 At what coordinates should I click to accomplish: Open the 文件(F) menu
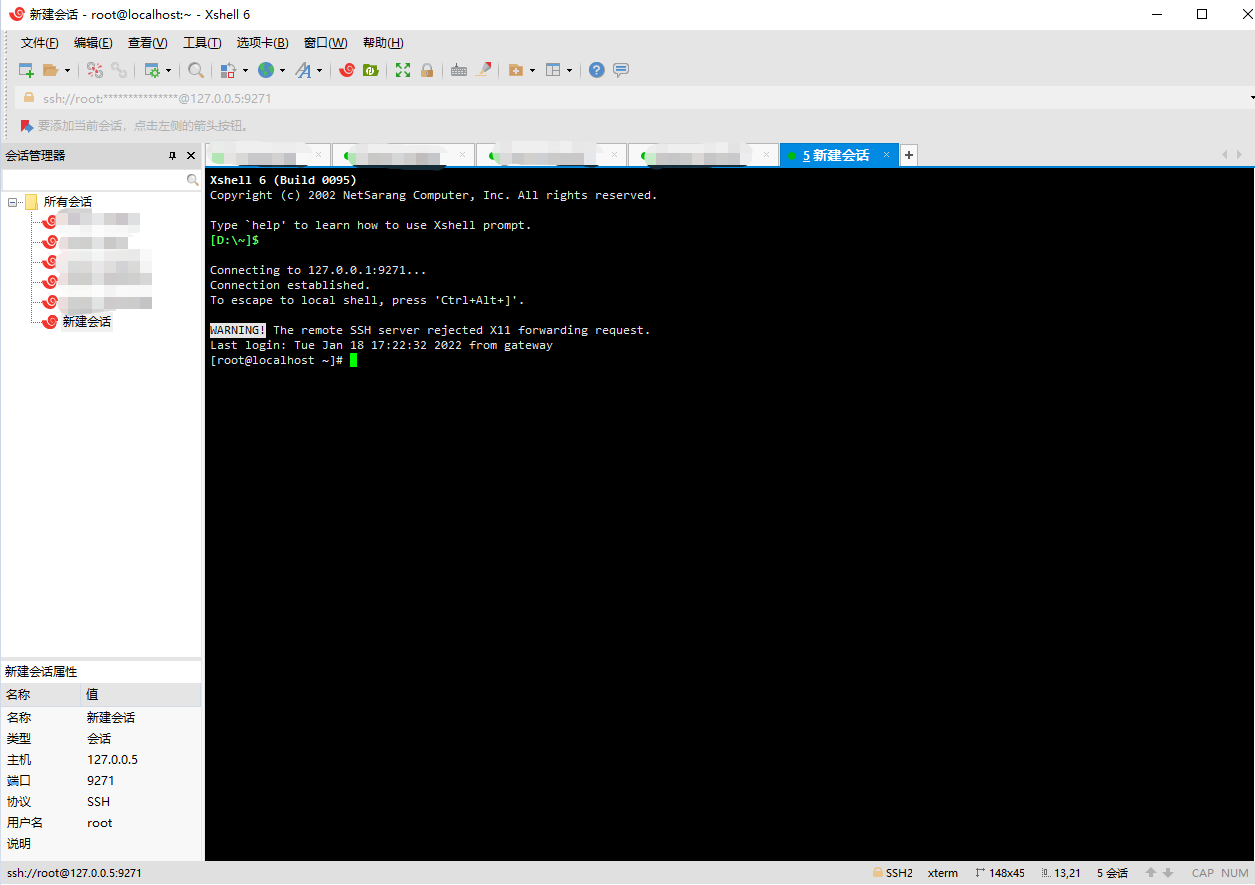pyautogui.click(x=40, y=43)
